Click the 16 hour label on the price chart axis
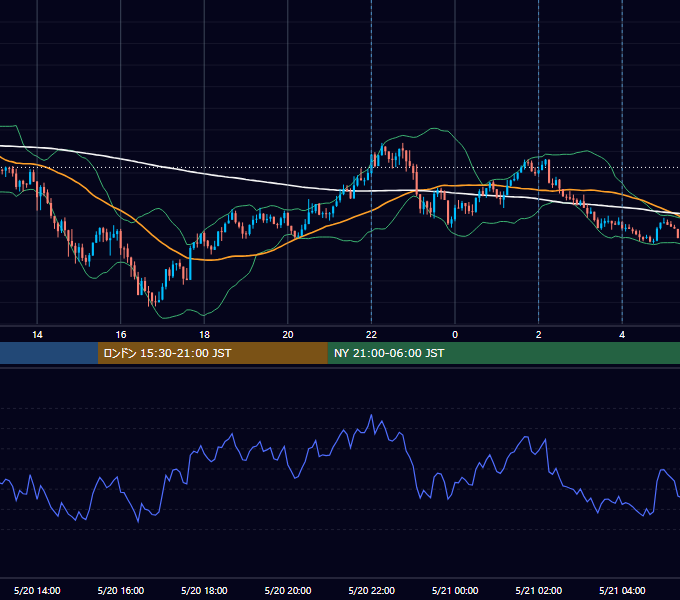The image size is (680, 600). tap(121, 335)
